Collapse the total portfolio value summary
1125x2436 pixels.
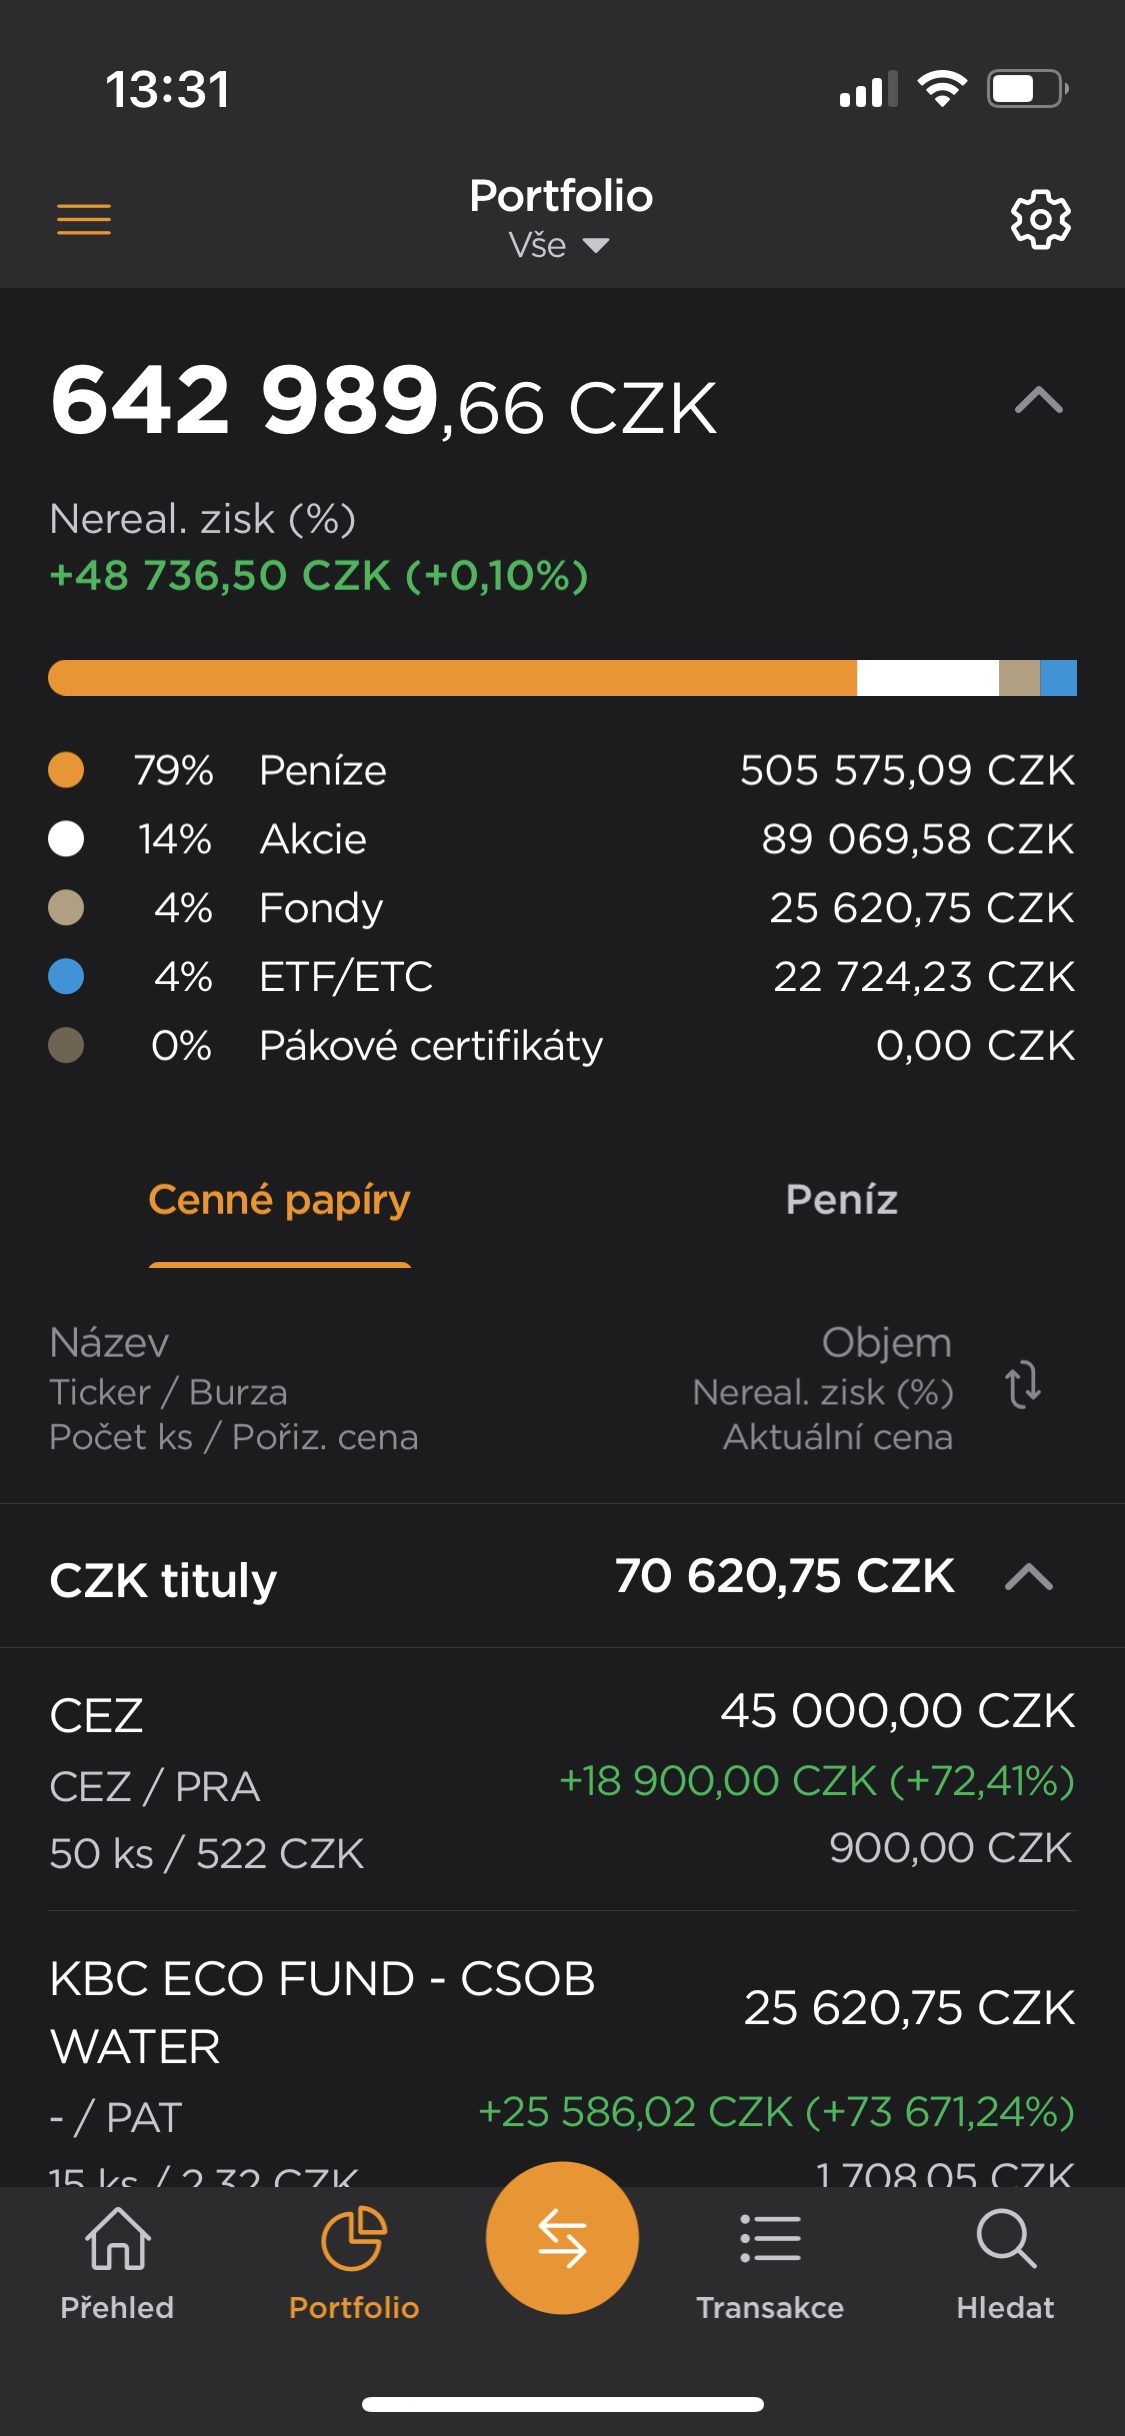(x=1038, y=401)
